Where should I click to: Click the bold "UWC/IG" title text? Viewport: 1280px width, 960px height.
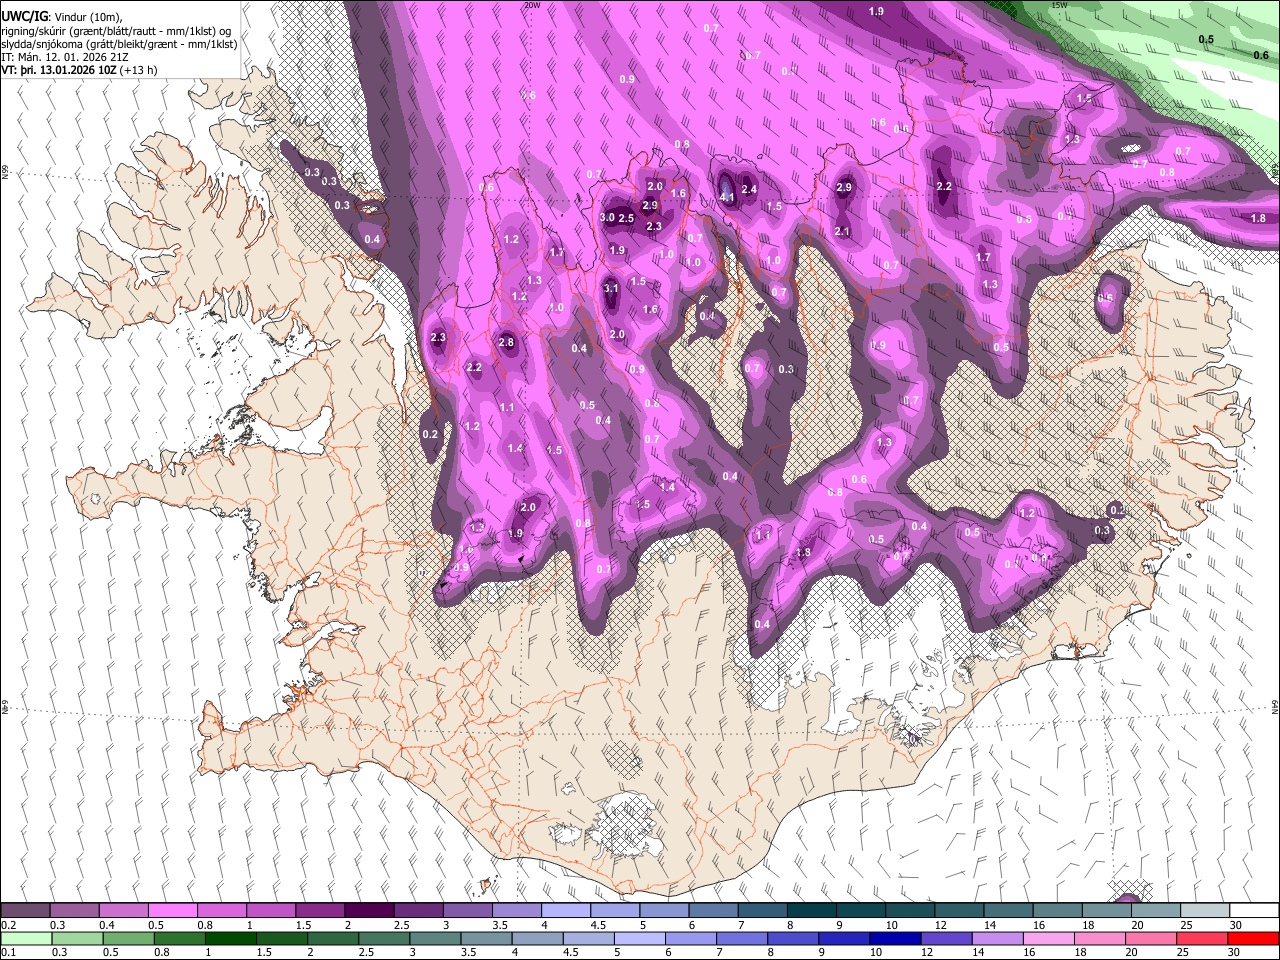[x=24, y=16]
